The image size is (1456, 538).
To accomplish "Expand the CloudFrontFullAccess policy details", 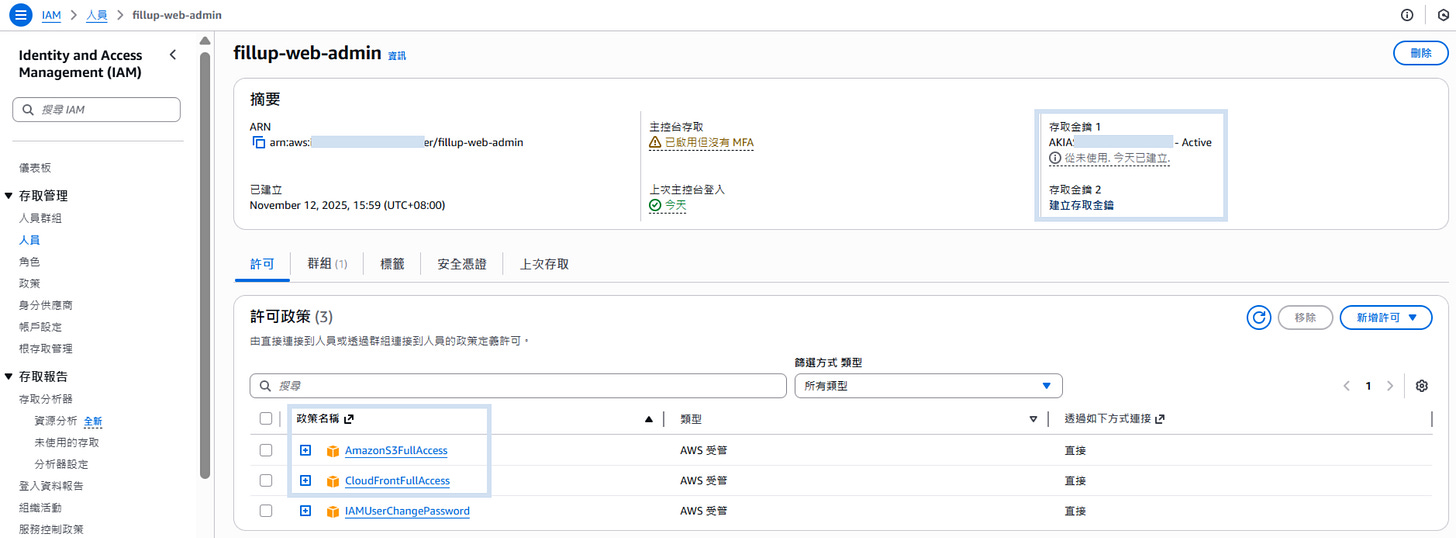I will click(306, 481).
